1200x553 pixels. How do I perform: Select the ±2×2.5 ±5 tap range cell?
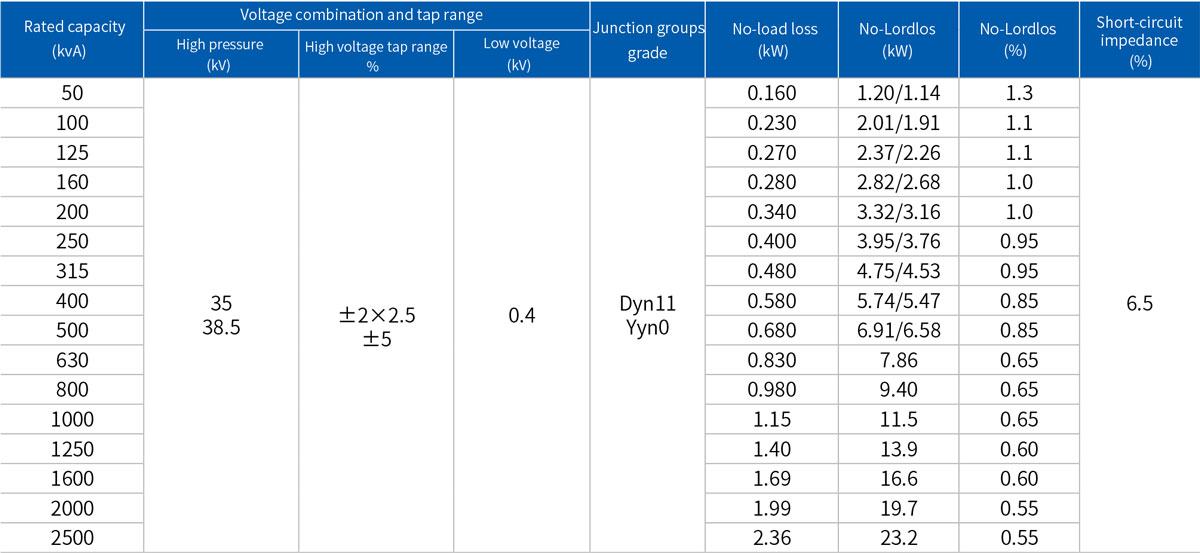pos(376,315)
